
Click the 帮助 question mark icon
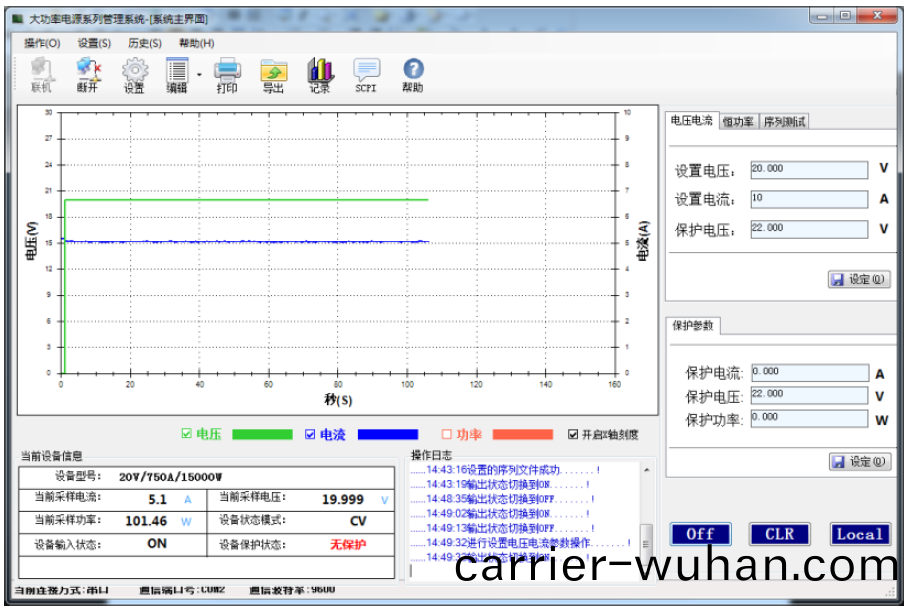click(412, 72)
